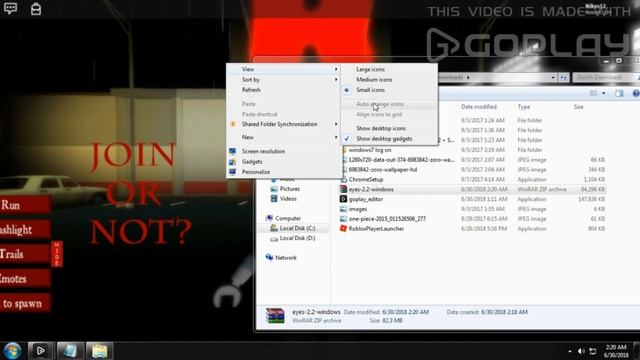Open the File Explorer taskbar button
640x360 pixels.
tap(99, 351)
